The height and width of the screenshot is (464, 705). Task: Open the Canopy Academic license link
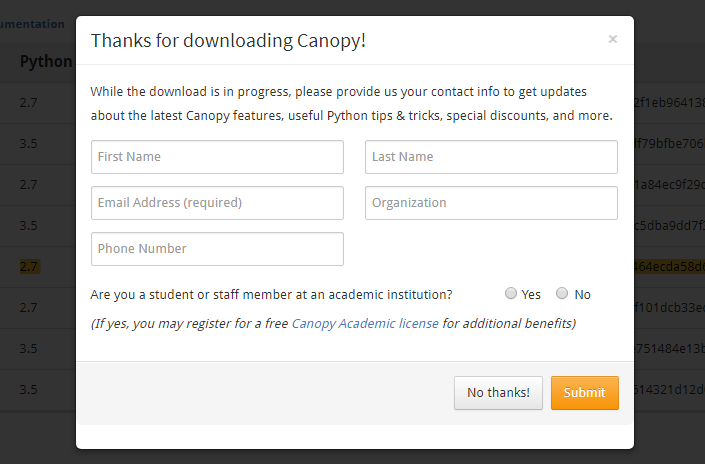point(365,323)
